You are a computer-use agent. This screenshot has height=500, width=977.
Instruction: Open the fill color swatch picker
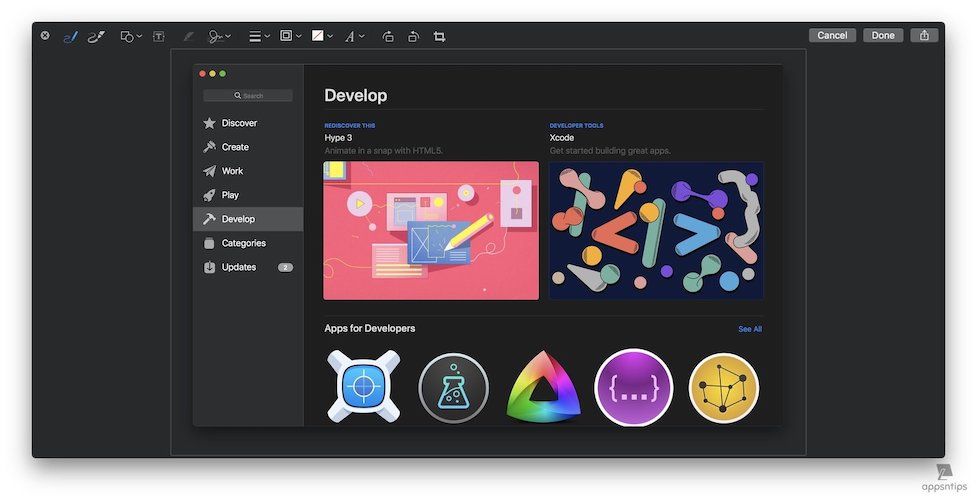pyautogui.click(x=322, y=36)
